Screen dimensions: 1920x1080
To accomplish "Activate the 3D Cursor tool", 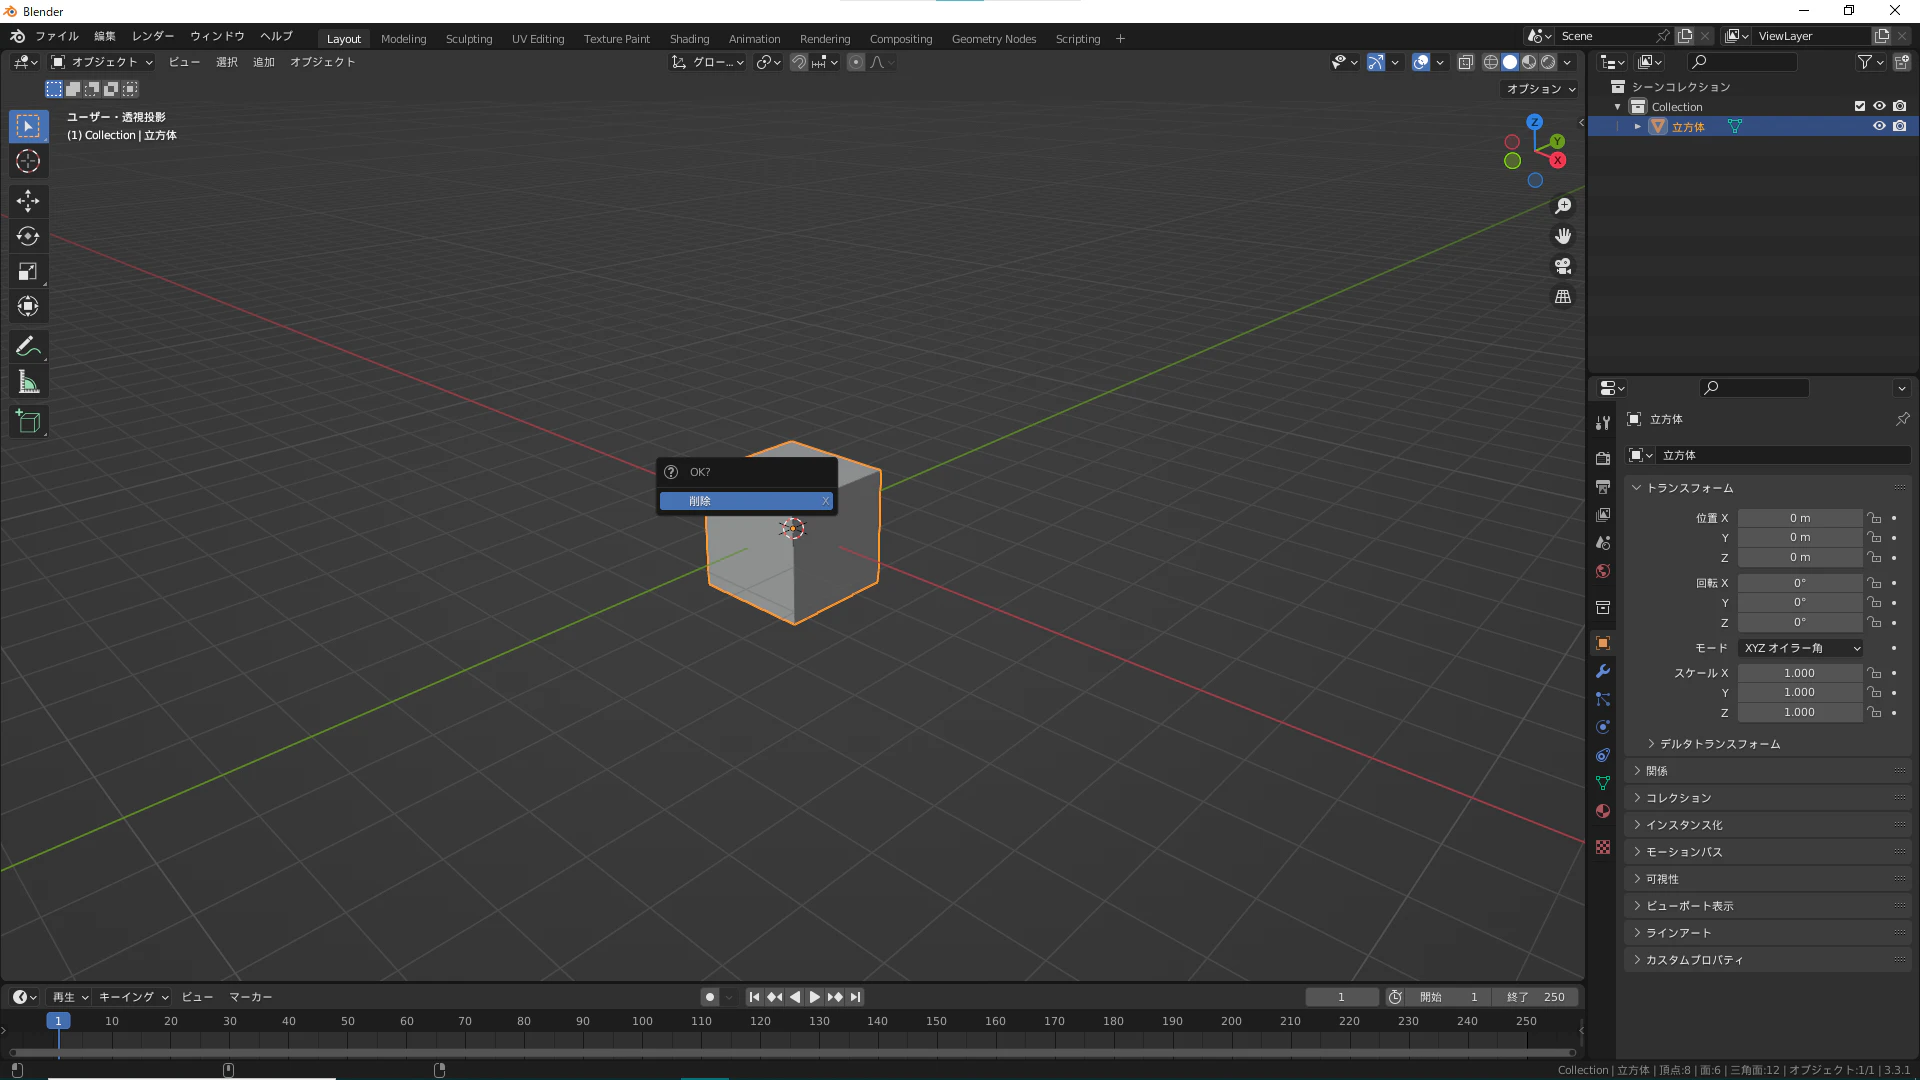I will tap(28, 161).
